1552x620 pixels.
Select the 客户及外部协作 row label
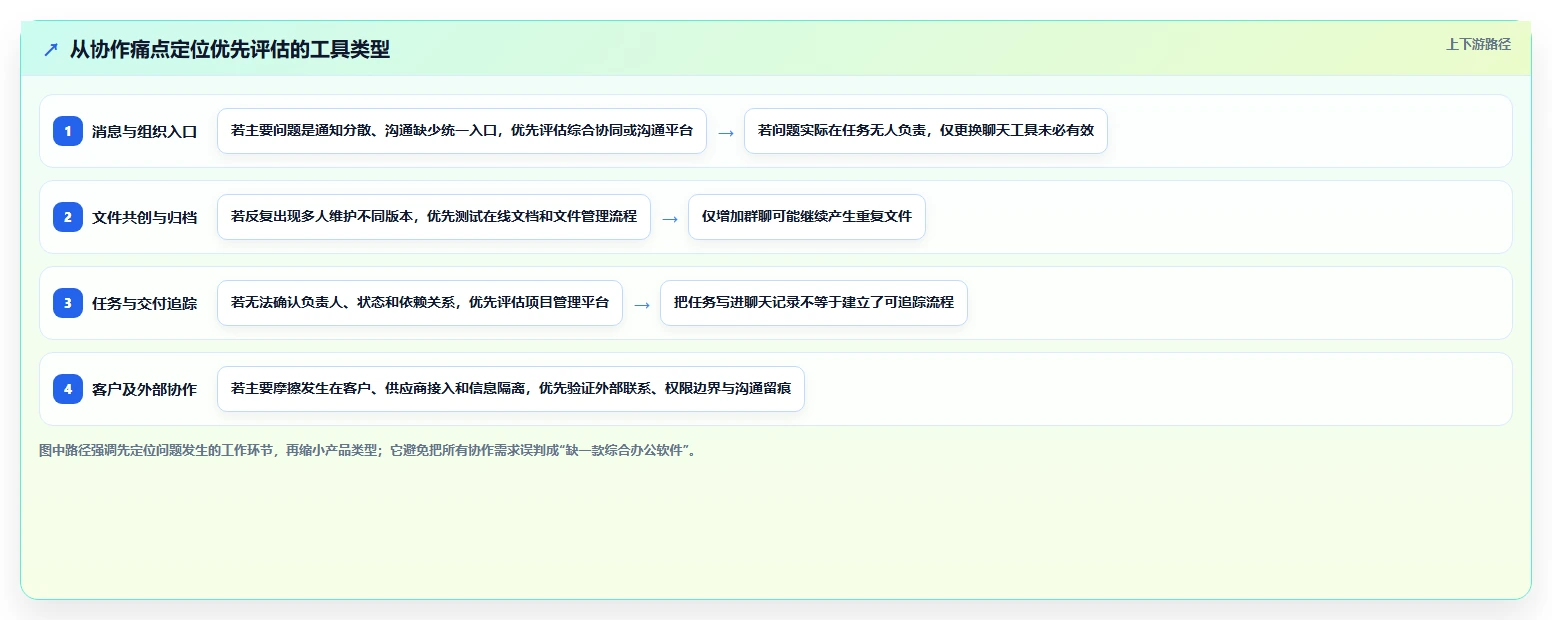pos(144,389)
